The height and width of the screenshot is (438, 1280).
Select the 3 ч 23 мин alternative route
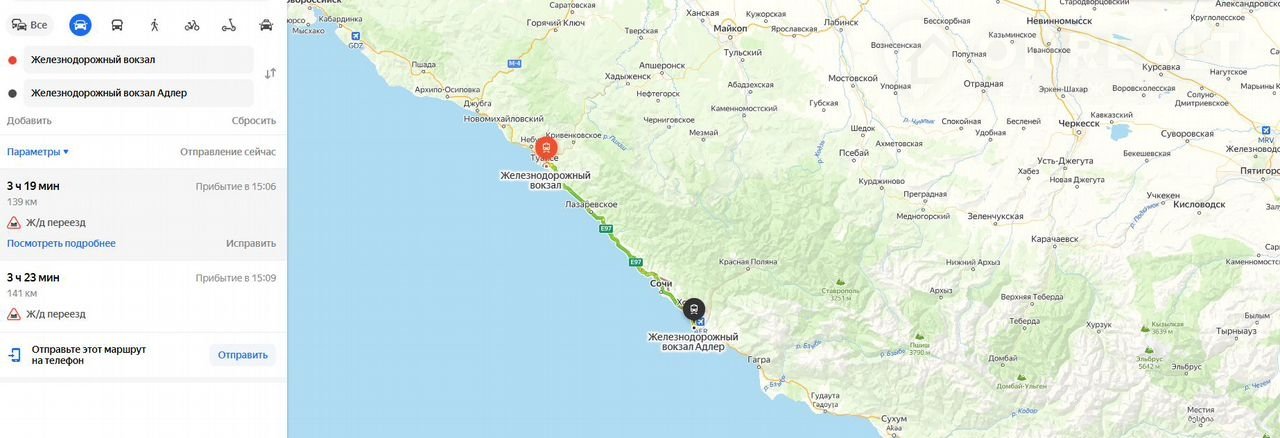coord(143,295)
